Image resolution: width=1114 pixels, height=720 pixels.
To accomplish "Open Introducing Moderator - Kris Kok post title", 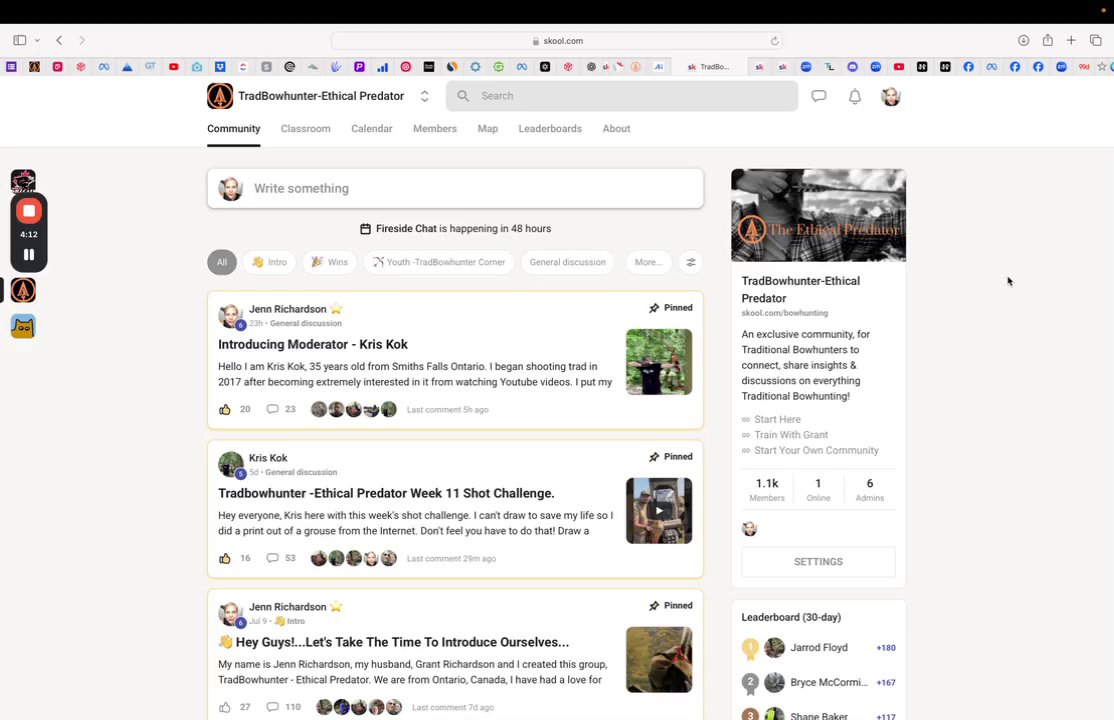I will coord(313,345).
